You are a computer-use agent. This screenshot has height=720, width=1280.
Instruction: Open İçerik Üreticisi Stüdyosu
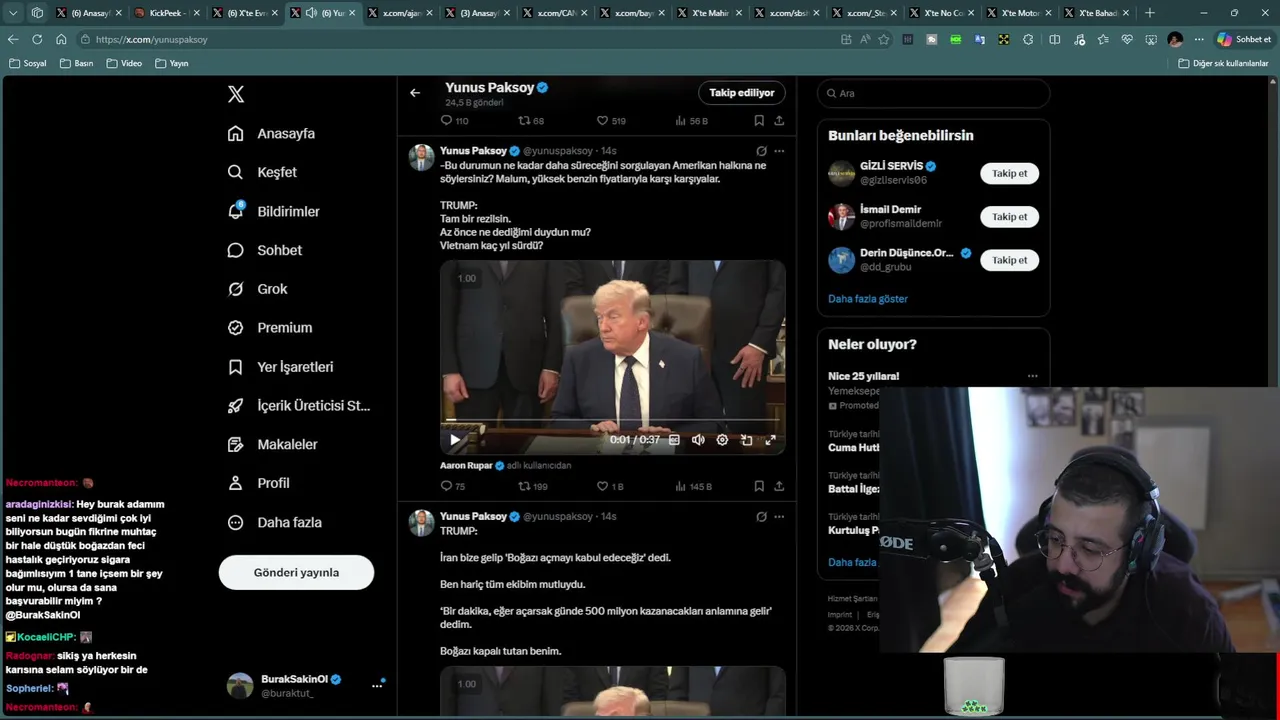coord(298,405)
